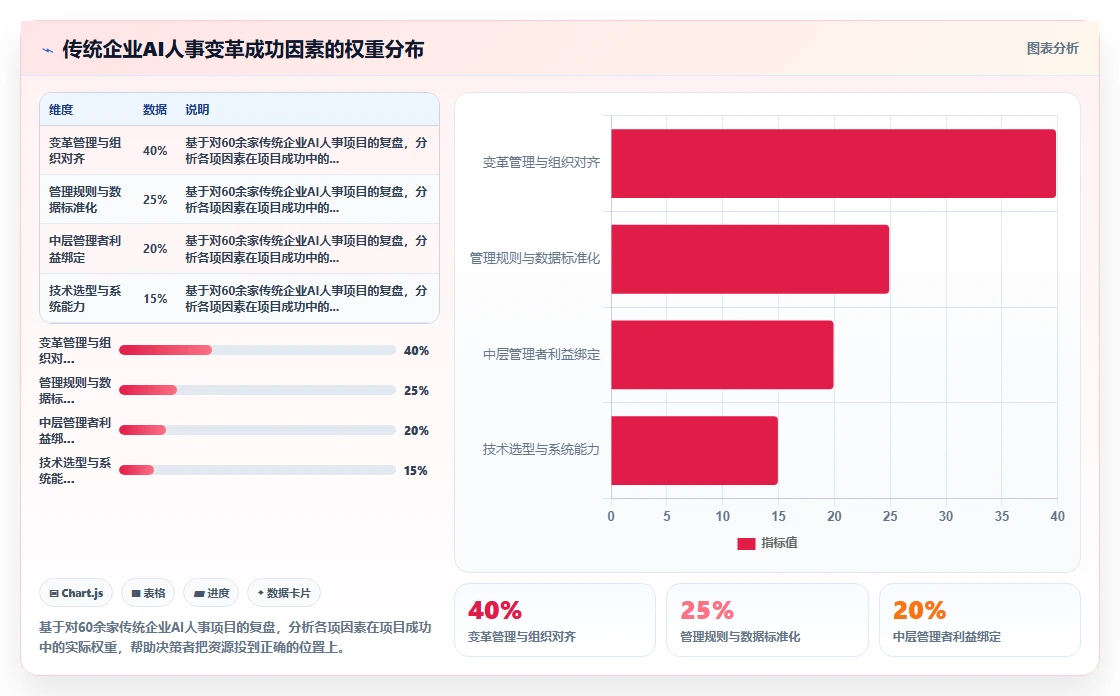Select the 进度 tag chip
The image size is (1120, 696).
[x=211, y=593]
